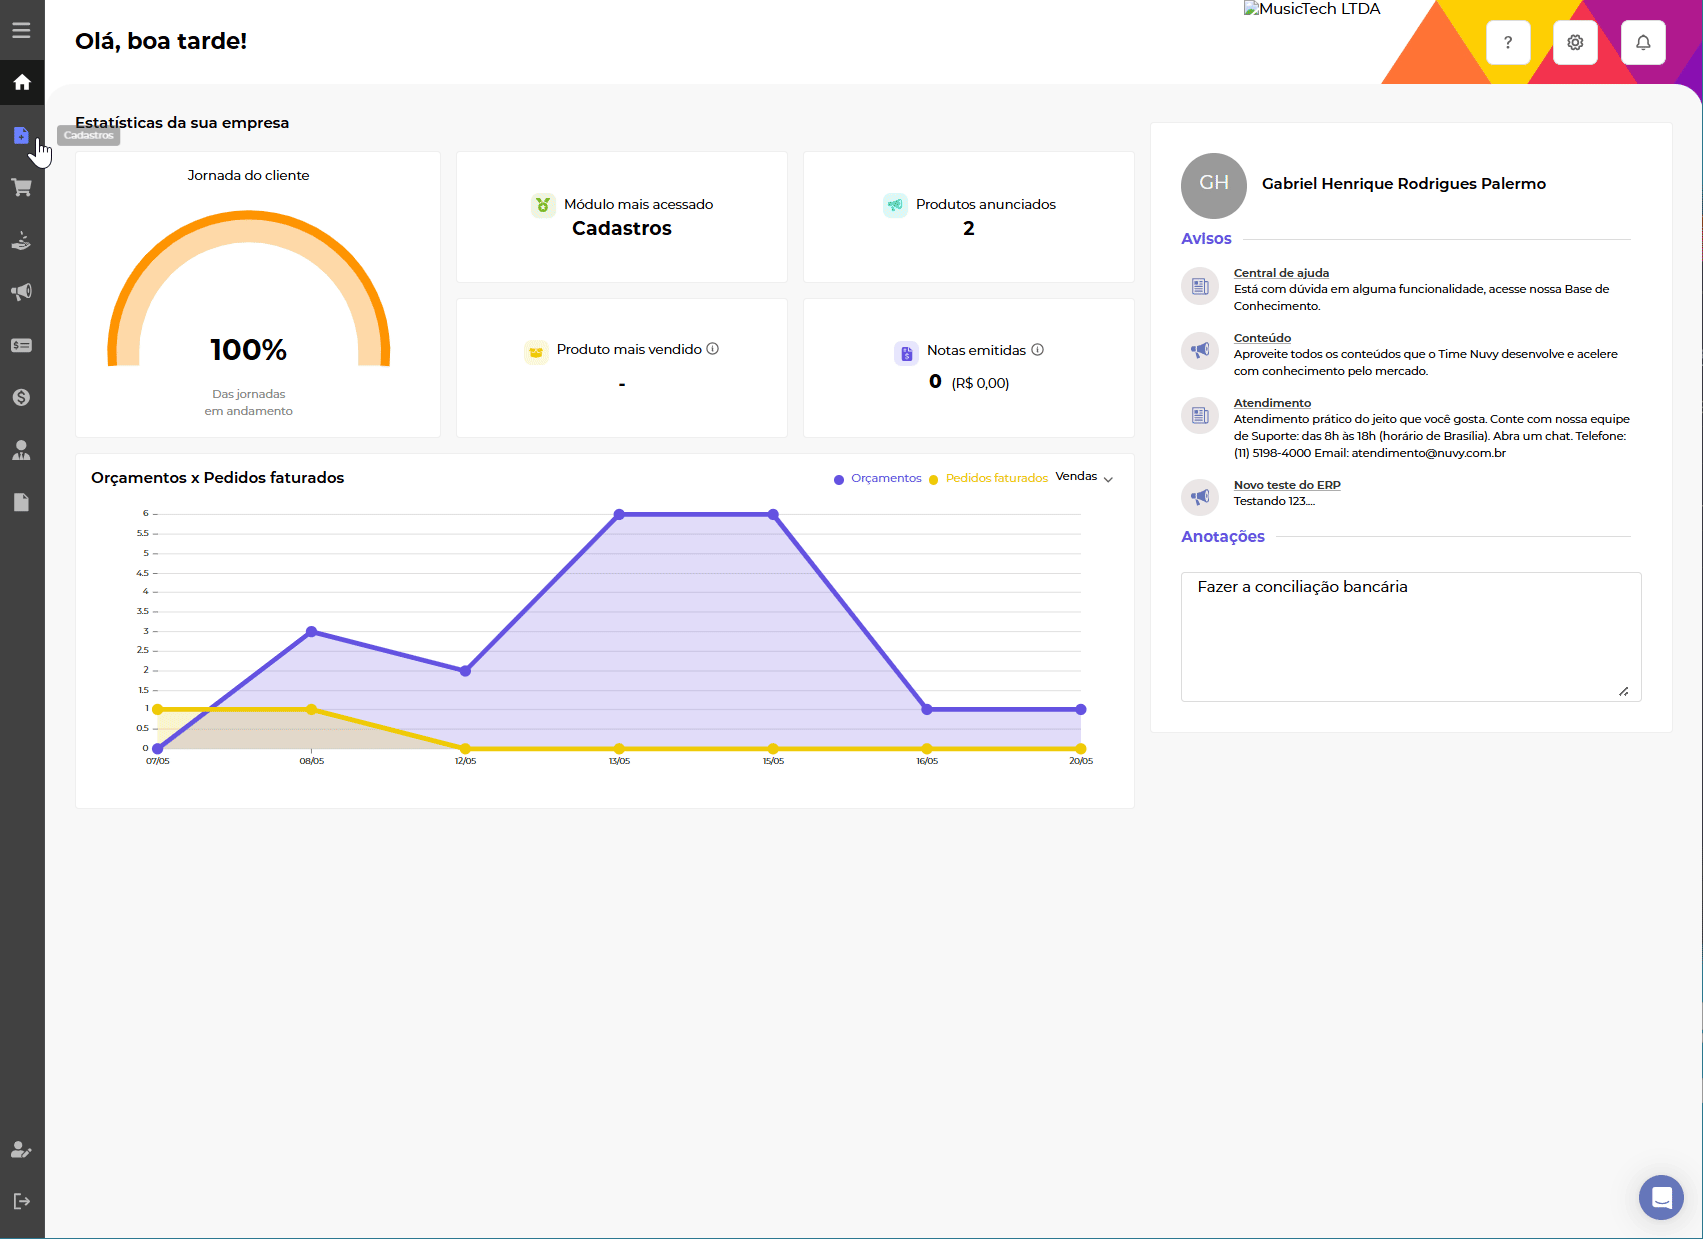The width and height of the screenshot is (1703, 1239).
Task: Open the Cadastros module in the sidebar
Action: pyautogui.click(x=21, y=135)
